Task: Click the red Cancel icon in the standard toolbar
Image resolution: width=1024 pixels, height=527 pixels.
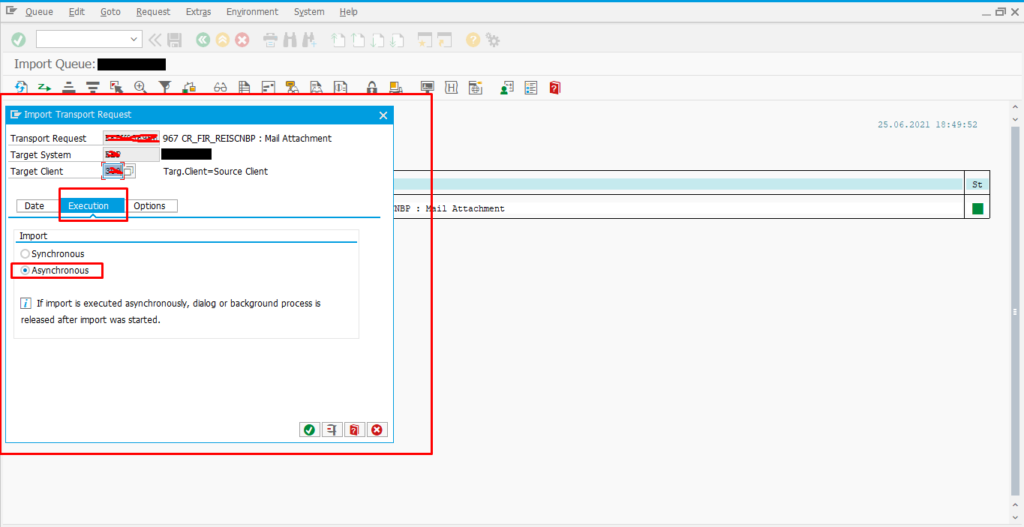Action: pyautogui.click(x=242, y=40)
